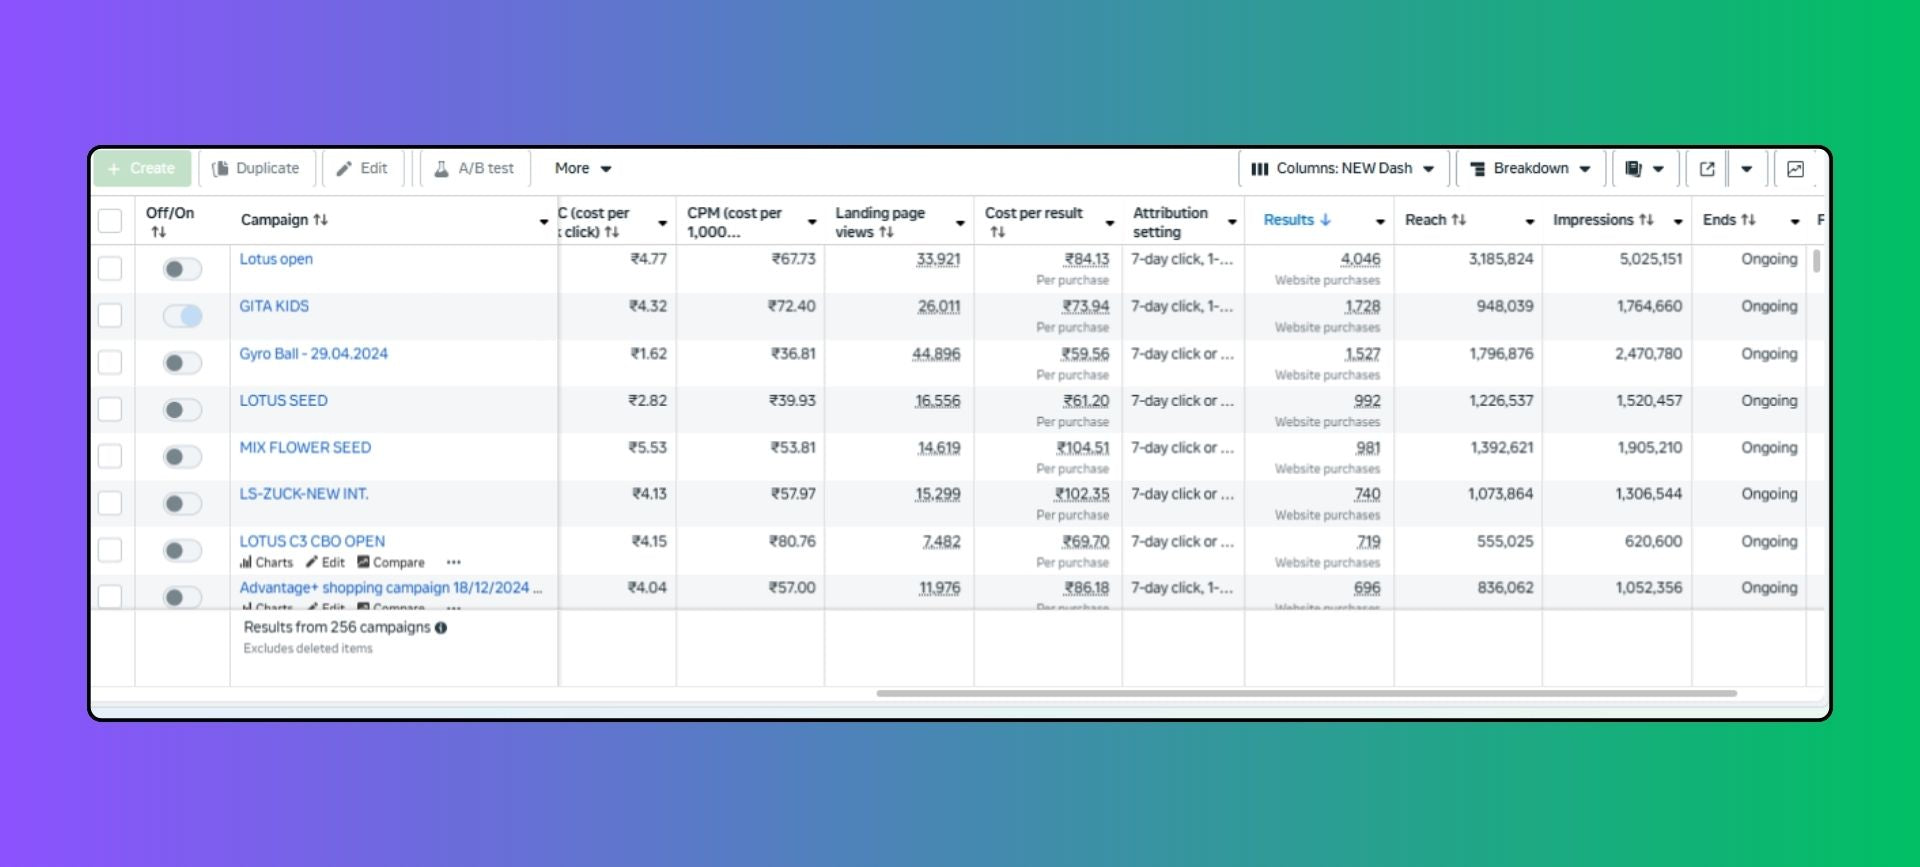
Task: Open the charts panel icon at far right
Action: tap(1795, 169)
